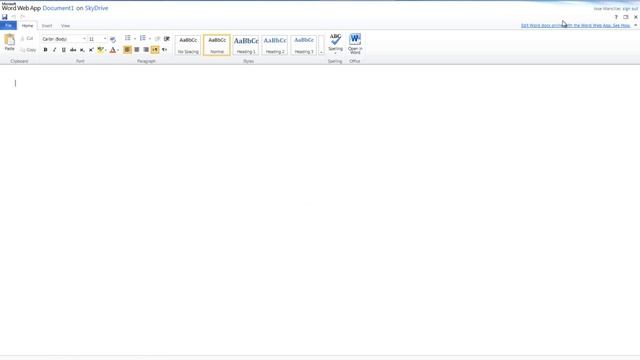Viewport: 640px width, 360px height.
Task: Switch to the Home tab
Action: tap(27, 26)
